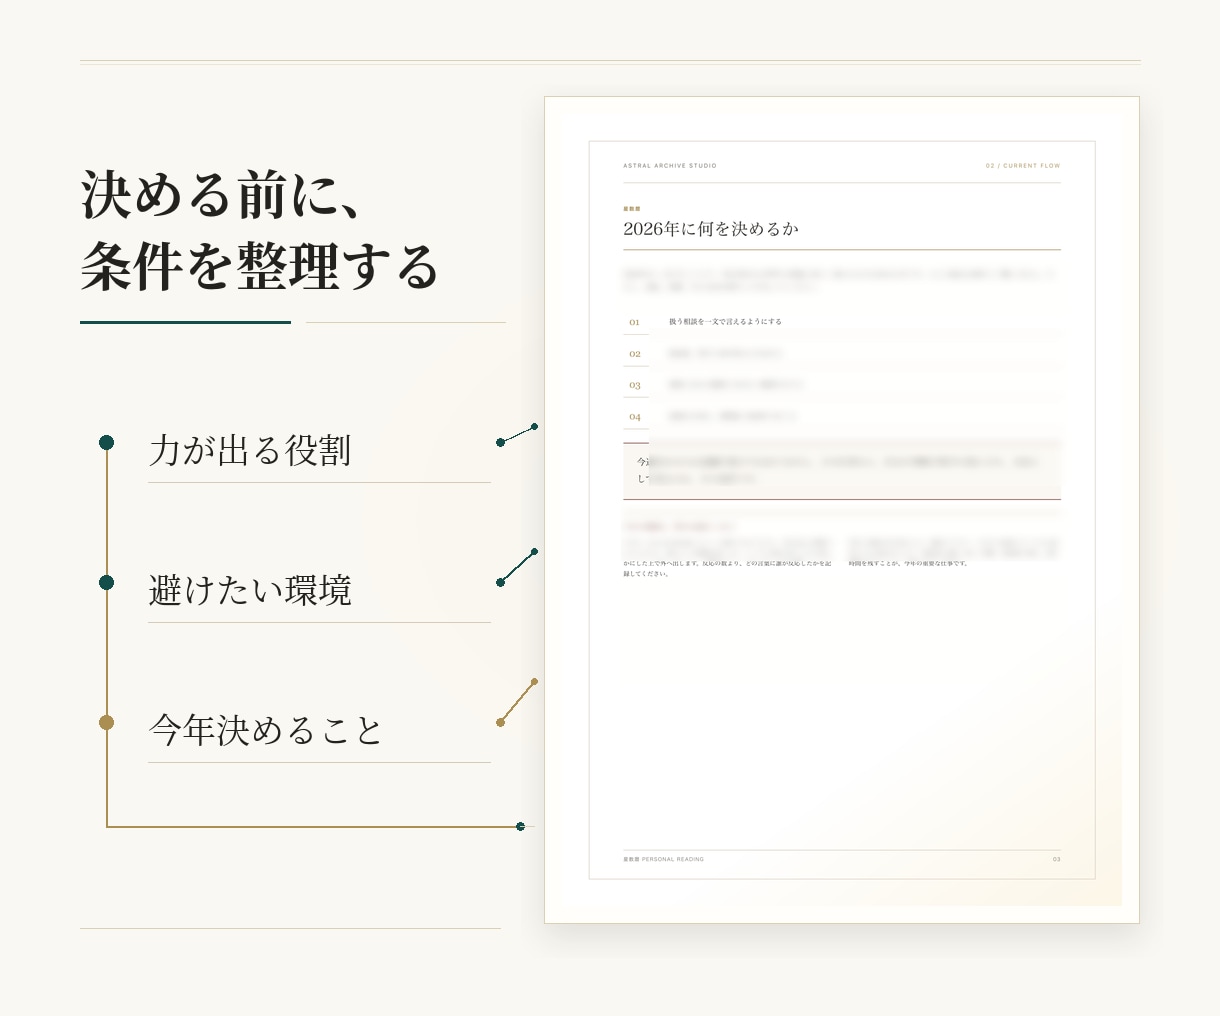Screen dimensions: 1220x1016
Task: Click the step number 03
Action: click(x=634, y=385)
